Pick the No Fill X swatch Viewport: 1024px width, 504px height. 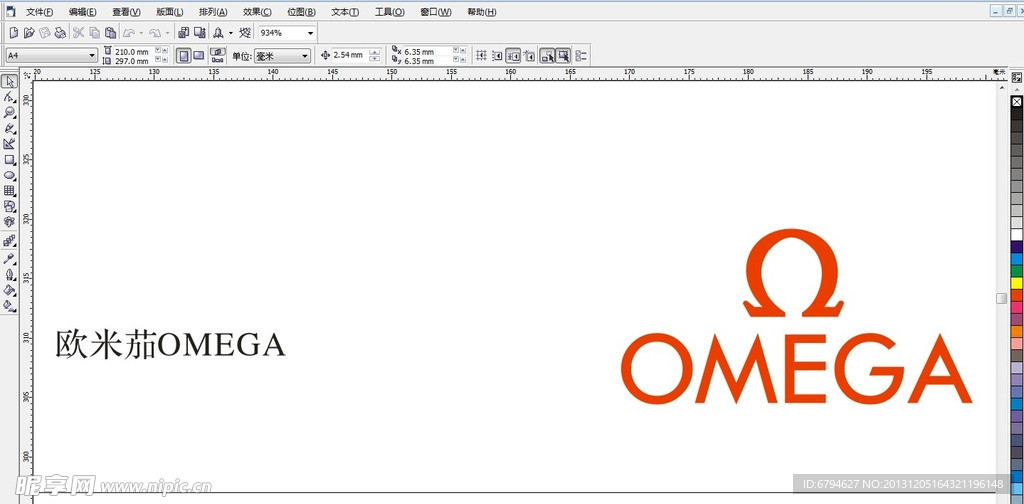pyautogui.click(x=1017, y=101)
